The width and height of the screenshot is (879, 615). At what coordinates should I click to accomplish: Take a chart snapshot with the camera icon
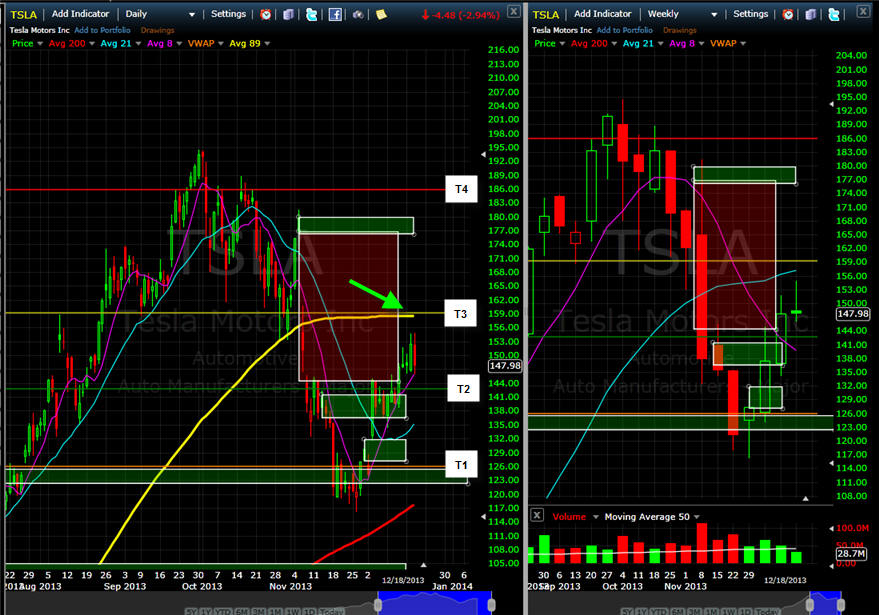point(358,15)
